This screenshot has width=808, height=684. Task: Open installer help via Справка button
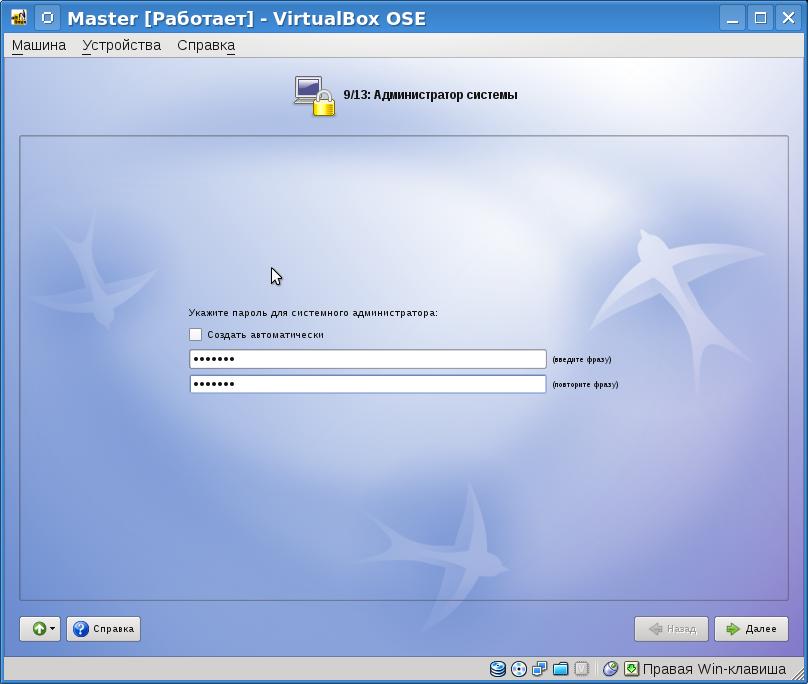point(103,629)
